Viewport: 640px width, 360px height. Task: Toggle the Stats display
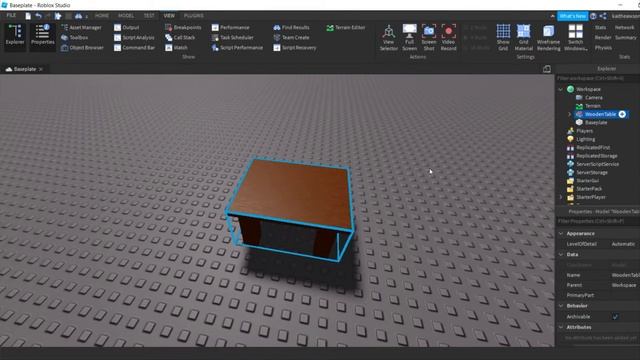pyautogui.click(x=600, y=27)
